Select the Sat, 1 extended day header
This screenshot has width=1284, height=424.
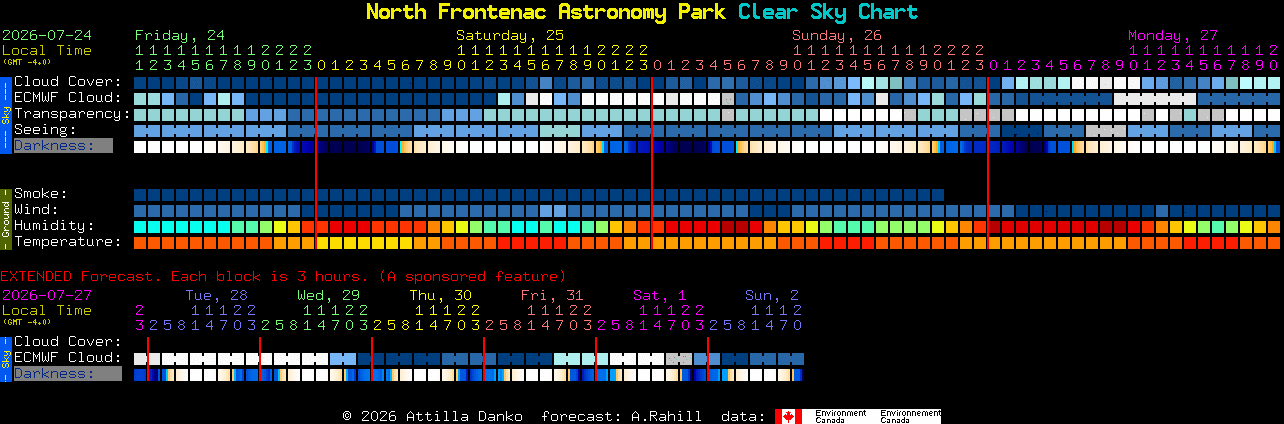tap(660, 295)
